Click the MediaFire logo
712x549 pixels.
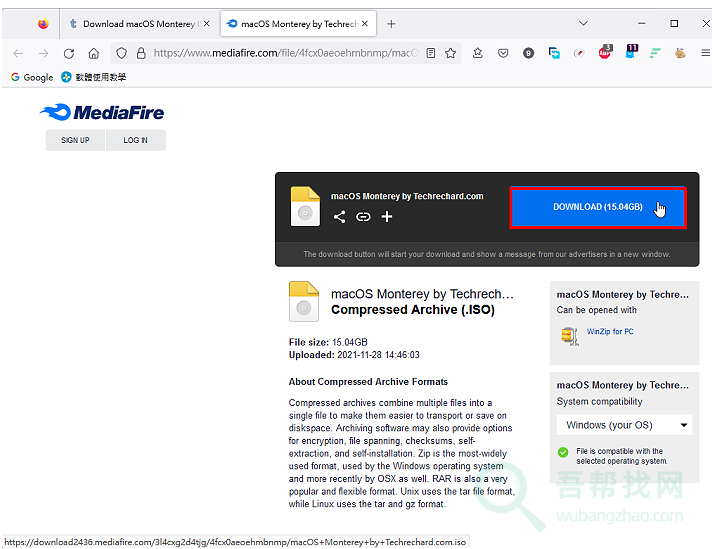click(x=102, y=112)
